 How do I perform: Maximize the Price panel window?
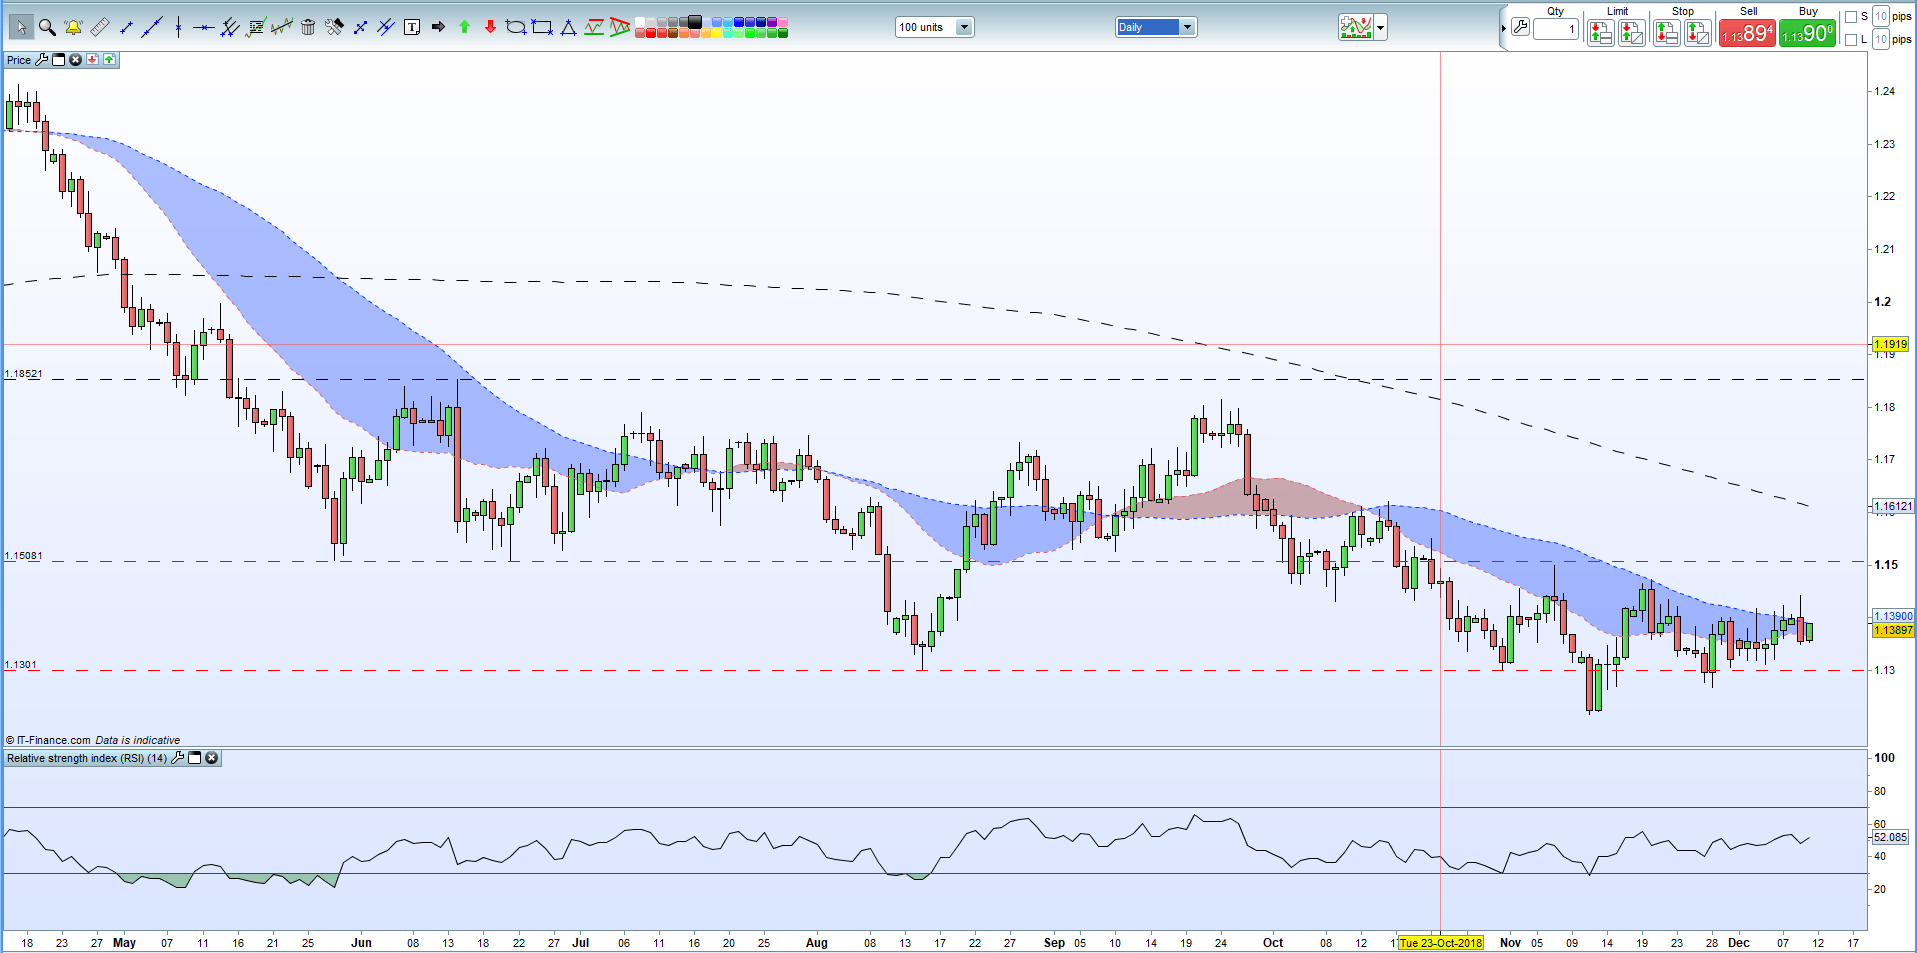click(x=58, y=60)
